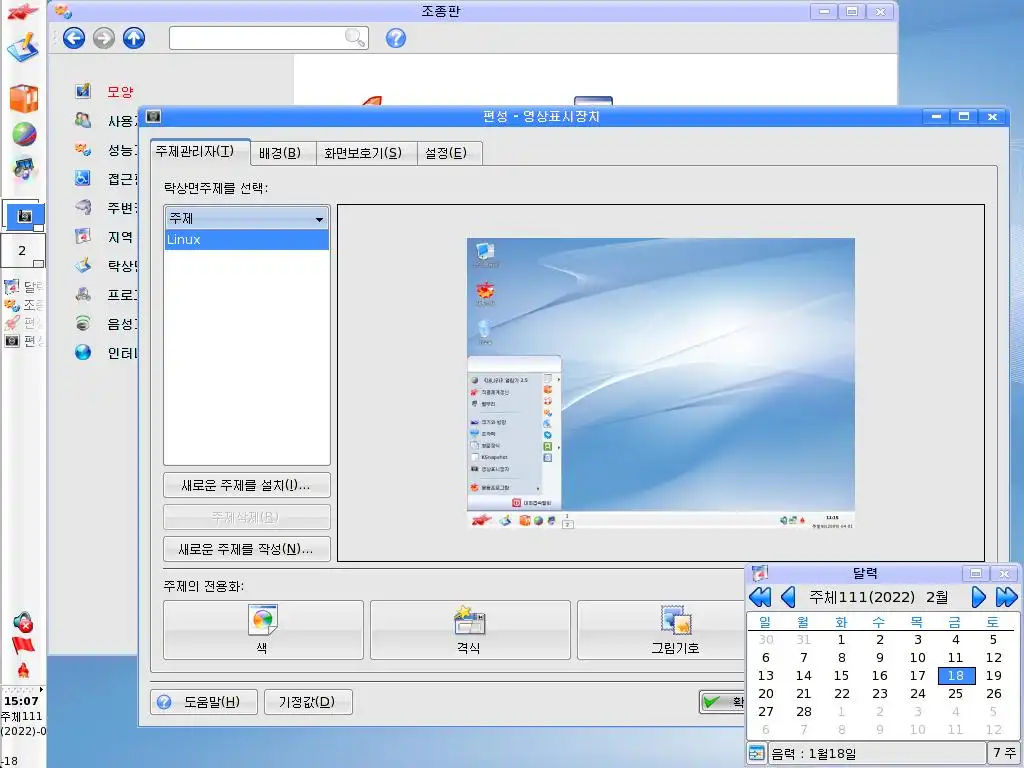1024x768 pixels.
Task: Click 새로운 주제를 설치(I)... button
Action: pos(247,485)
